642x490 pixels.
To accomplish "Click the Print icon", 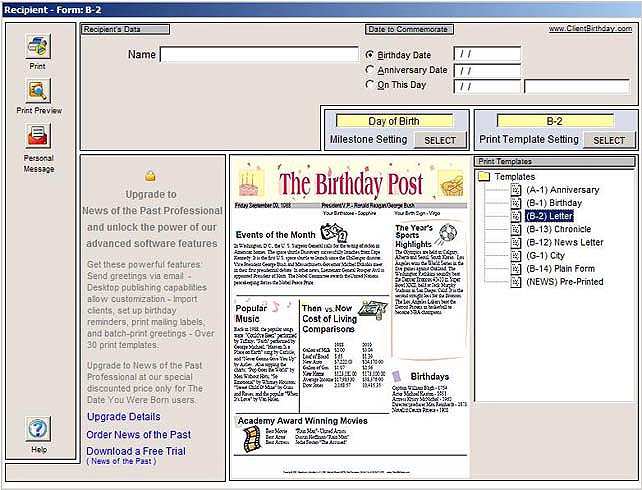I will point(38,46).
